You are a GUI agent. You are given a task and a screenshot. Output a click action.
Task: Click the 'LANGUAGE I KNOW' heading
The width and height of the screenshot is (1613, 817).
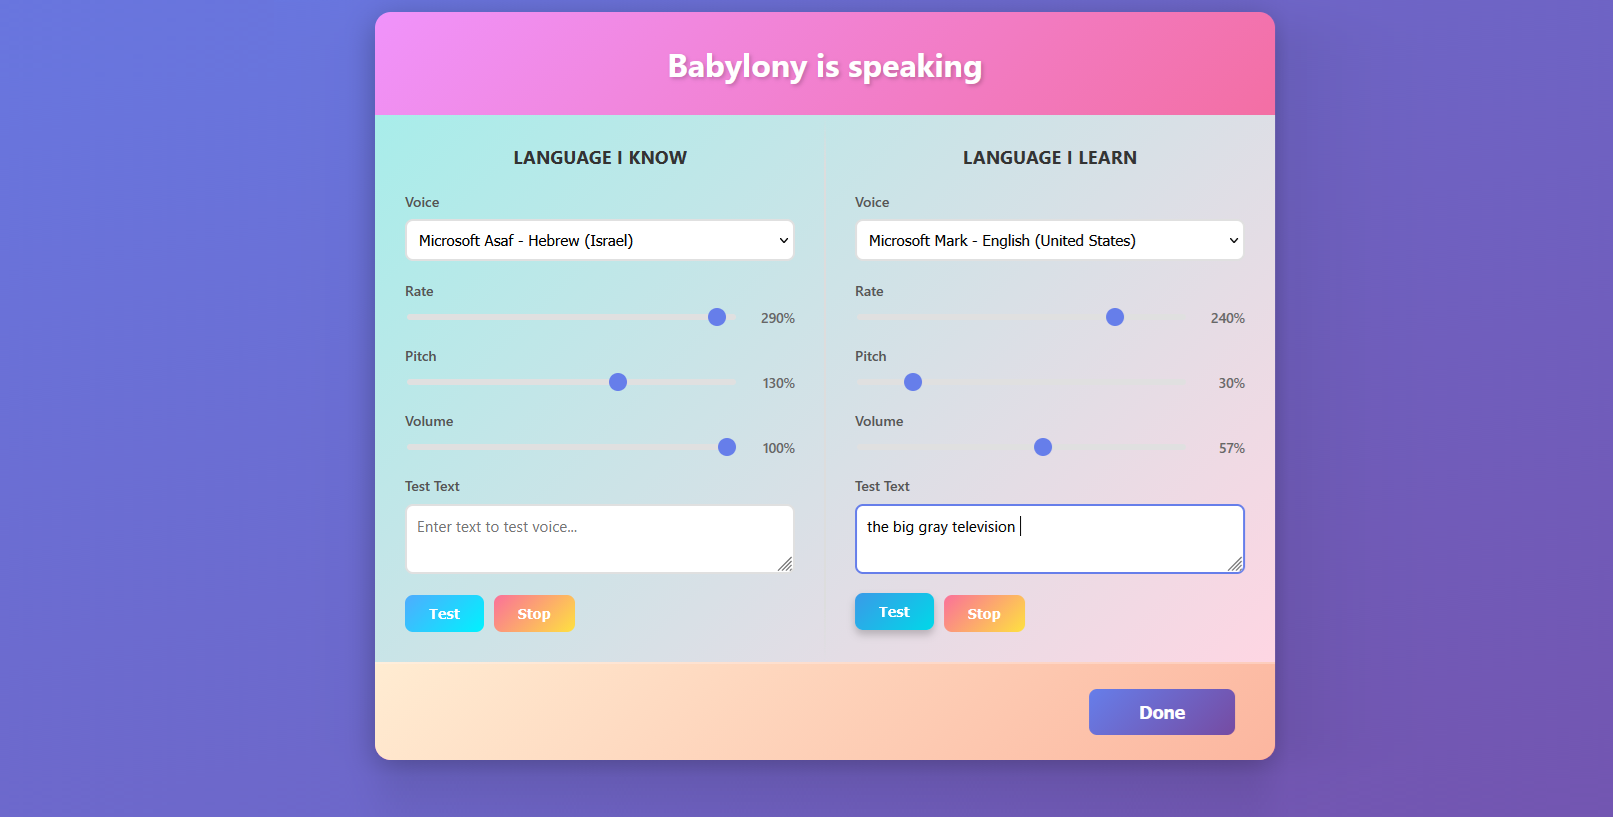click(600, 158)
